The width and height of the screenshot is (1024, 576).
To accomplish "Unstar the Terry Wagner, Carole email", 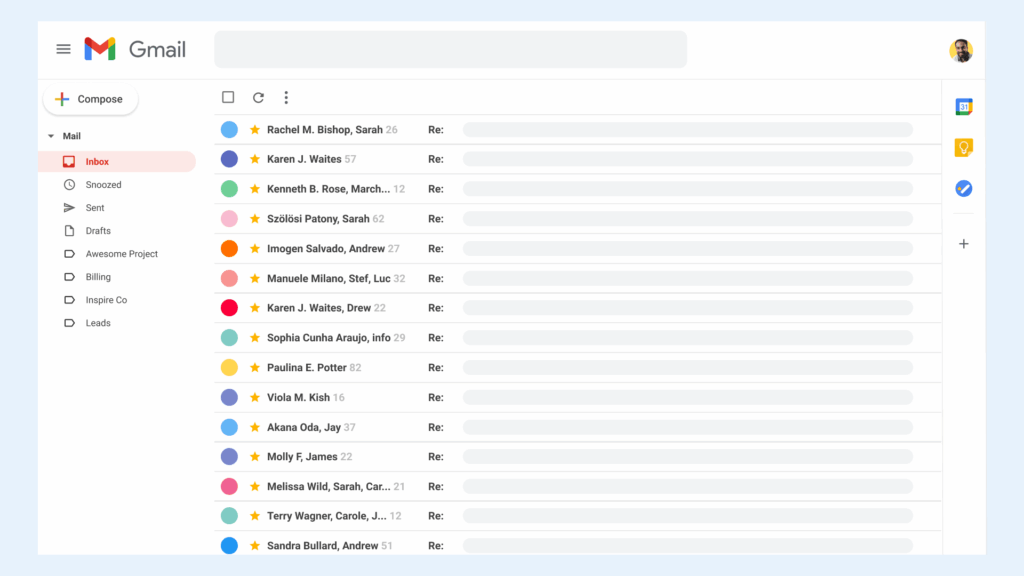I will click(x=255, y=516).
